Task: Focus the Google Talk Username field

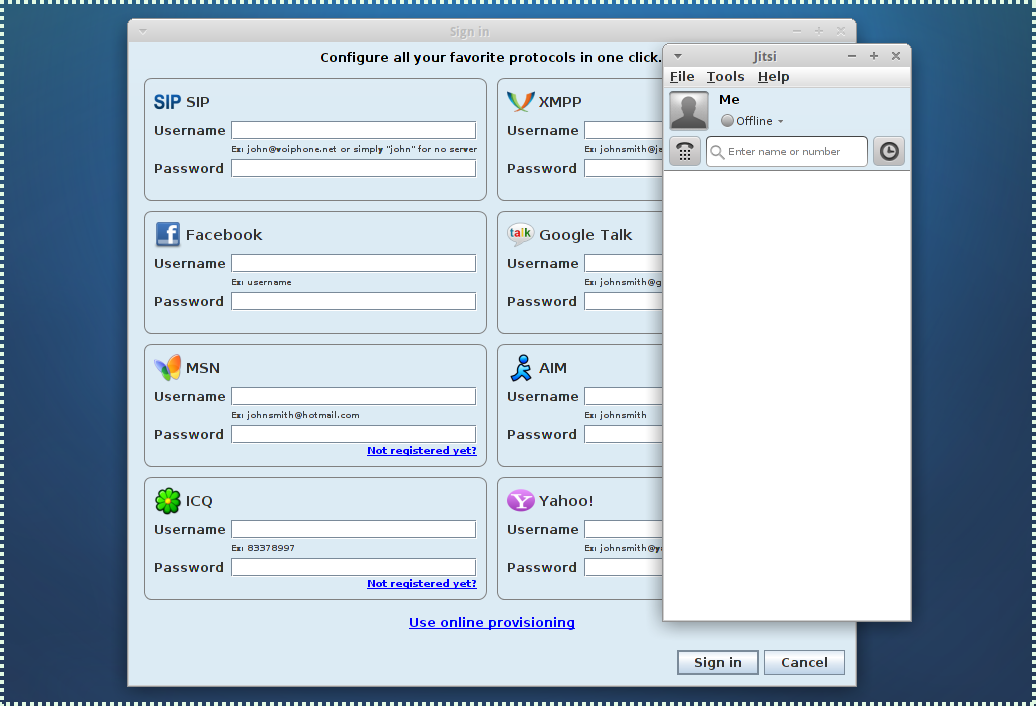Action: coord(623,263)
